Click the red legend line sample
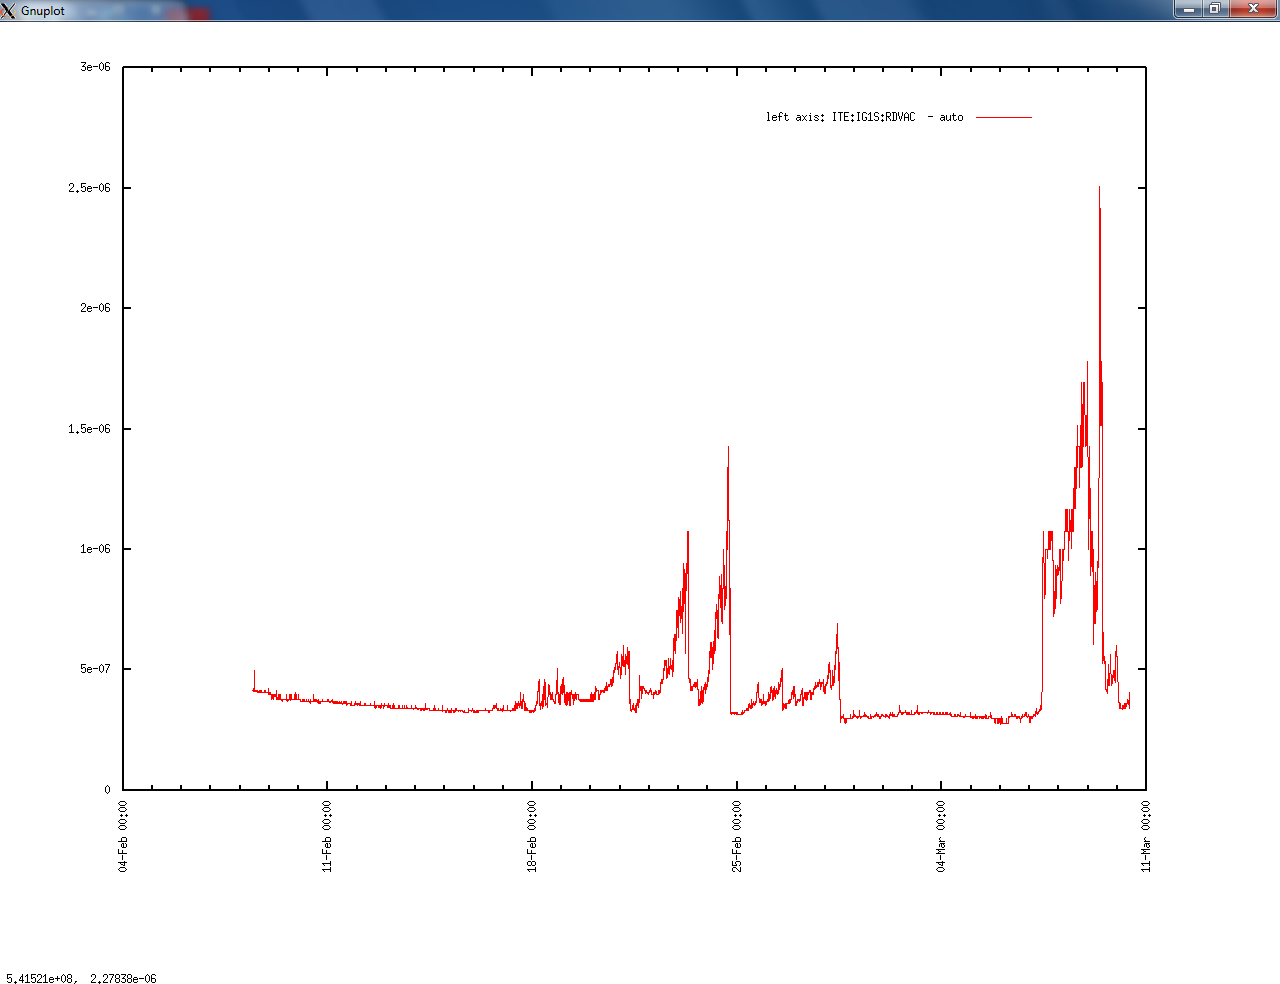The image size is (1280, 984). point(1003,117)
